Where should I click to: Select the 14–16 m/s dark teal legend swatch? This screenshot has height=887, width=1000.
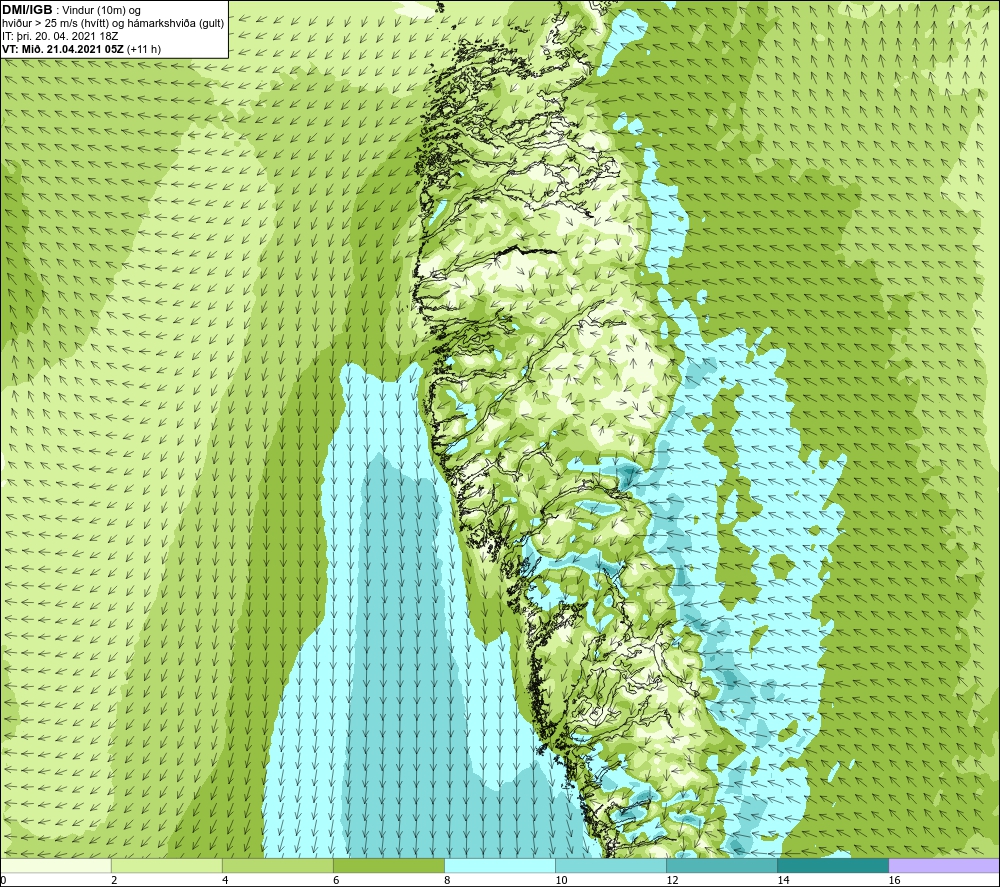click(833, 865)
